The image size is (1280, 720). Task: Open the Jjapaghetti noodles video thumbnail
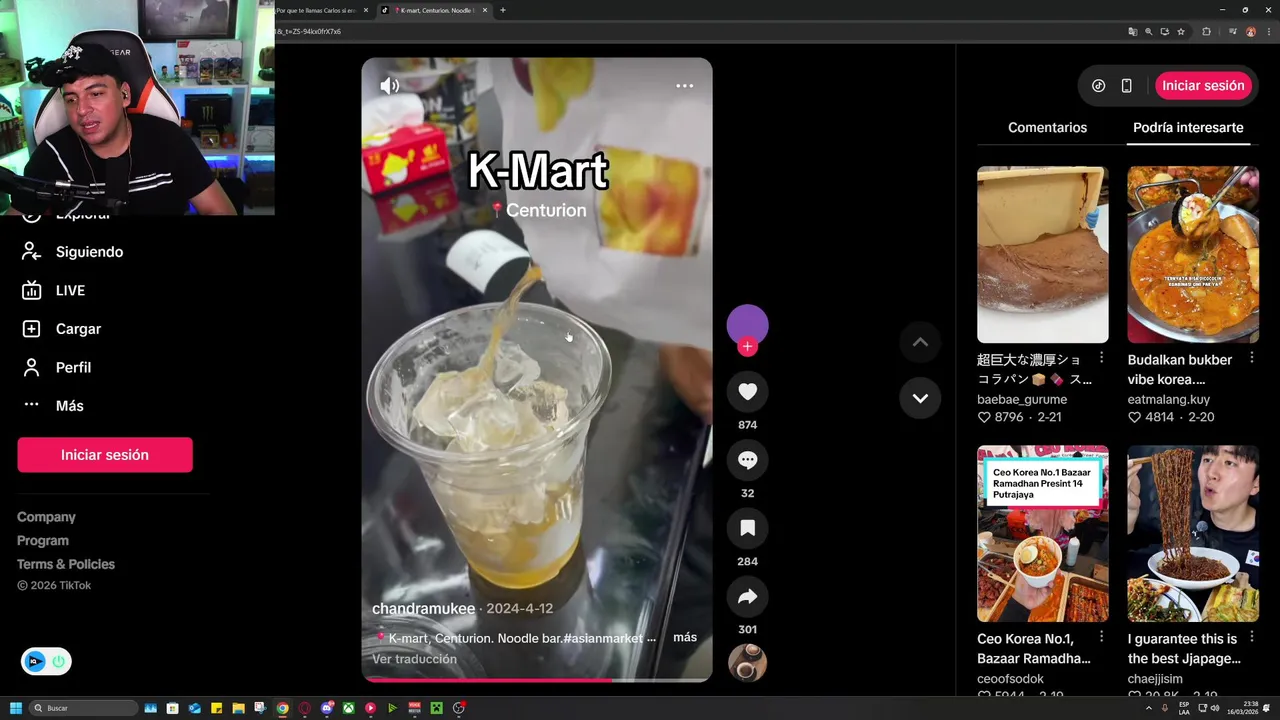(x=1193, y=534)
